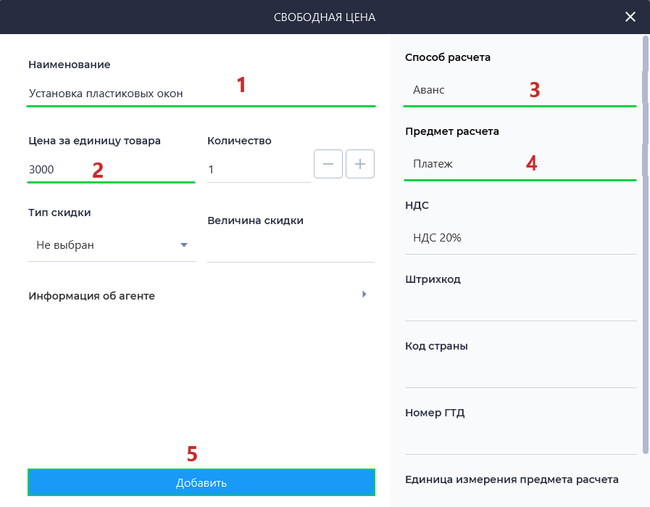This screenshot has width=650, height=507.
Task: Open the НДС selector showing НДС 20%
Action: click(520, 238)
